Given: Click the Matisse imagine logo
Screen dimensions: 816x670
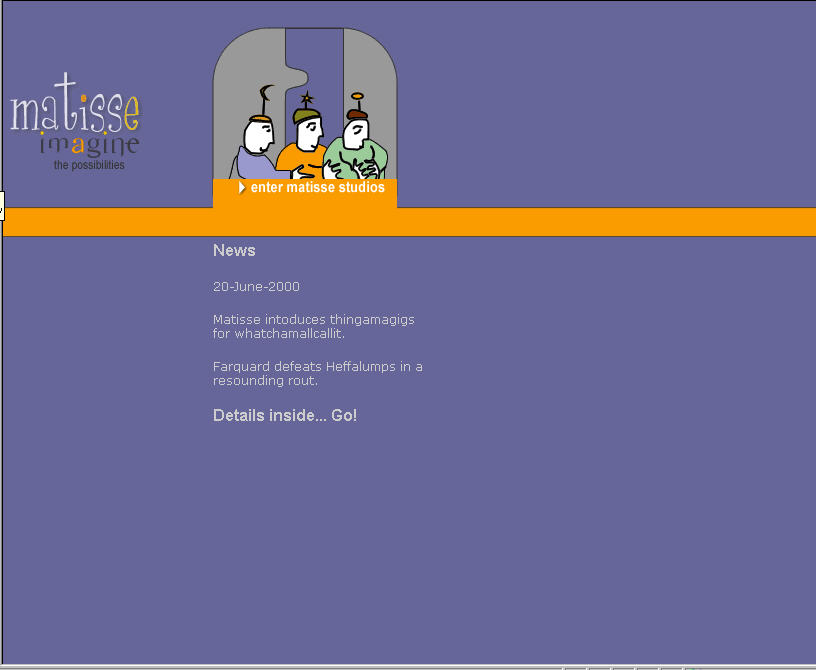Looking at the screenshot, I should tap(75, 121).
